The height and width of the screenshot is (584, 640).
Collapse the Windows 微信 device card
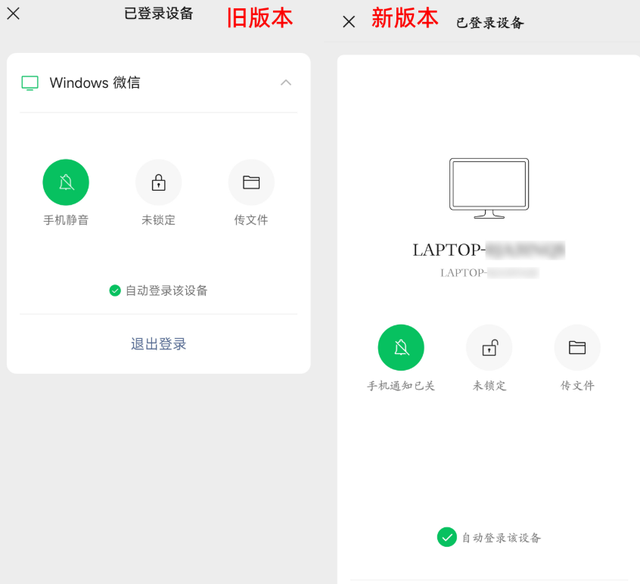pos(286,83)
